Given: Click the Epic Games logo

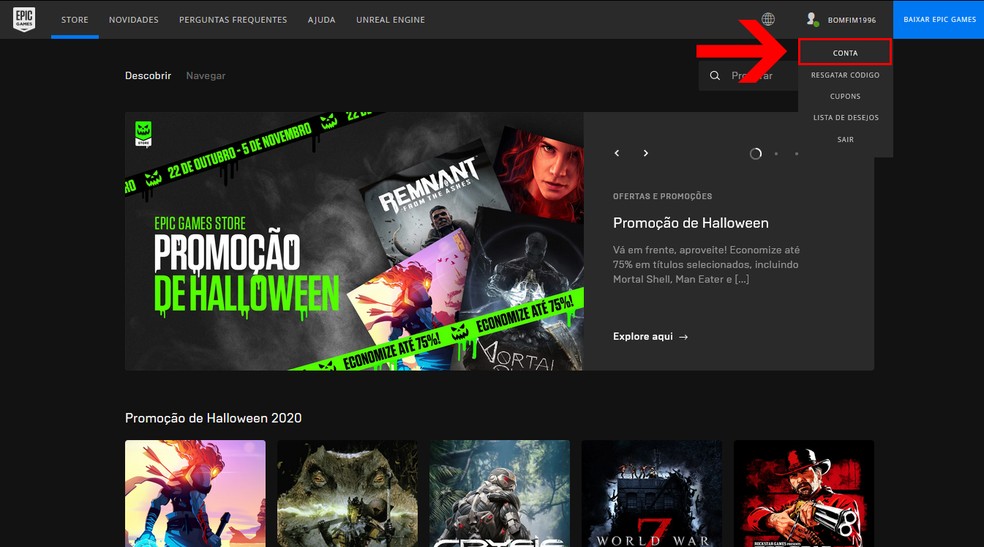Looking at the screenshot, I should coord(24,19).
